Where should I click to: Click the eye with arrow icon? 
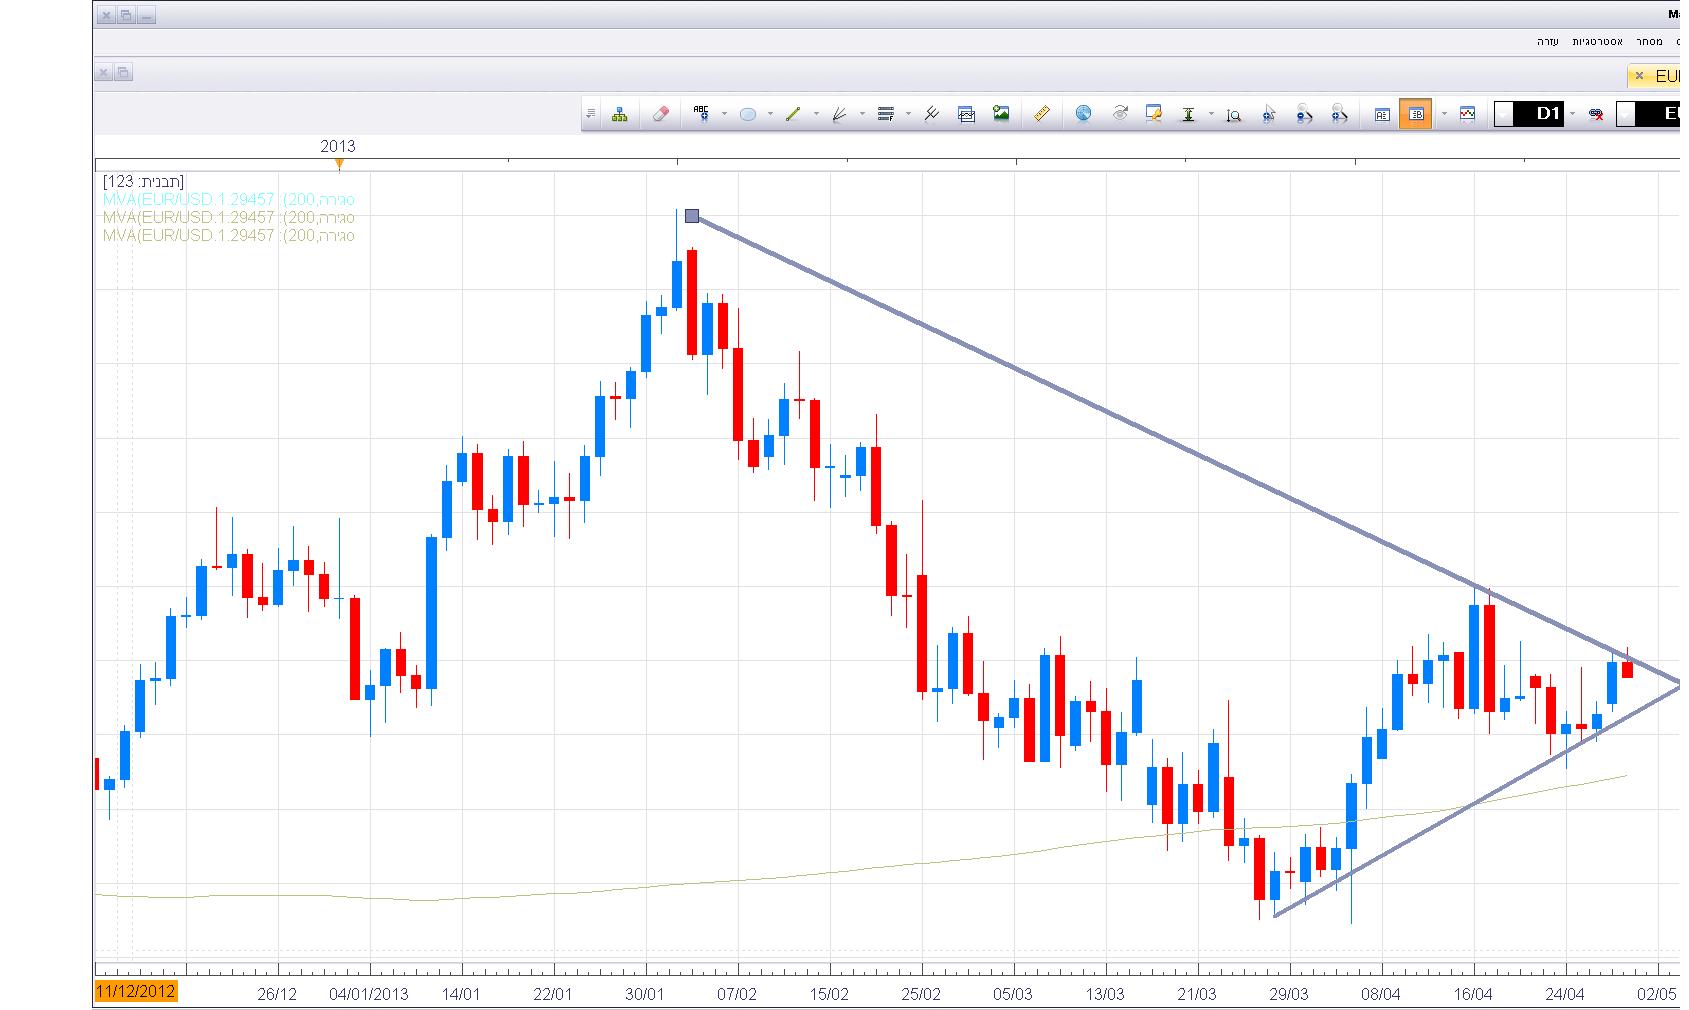(x=1119, y=114)
